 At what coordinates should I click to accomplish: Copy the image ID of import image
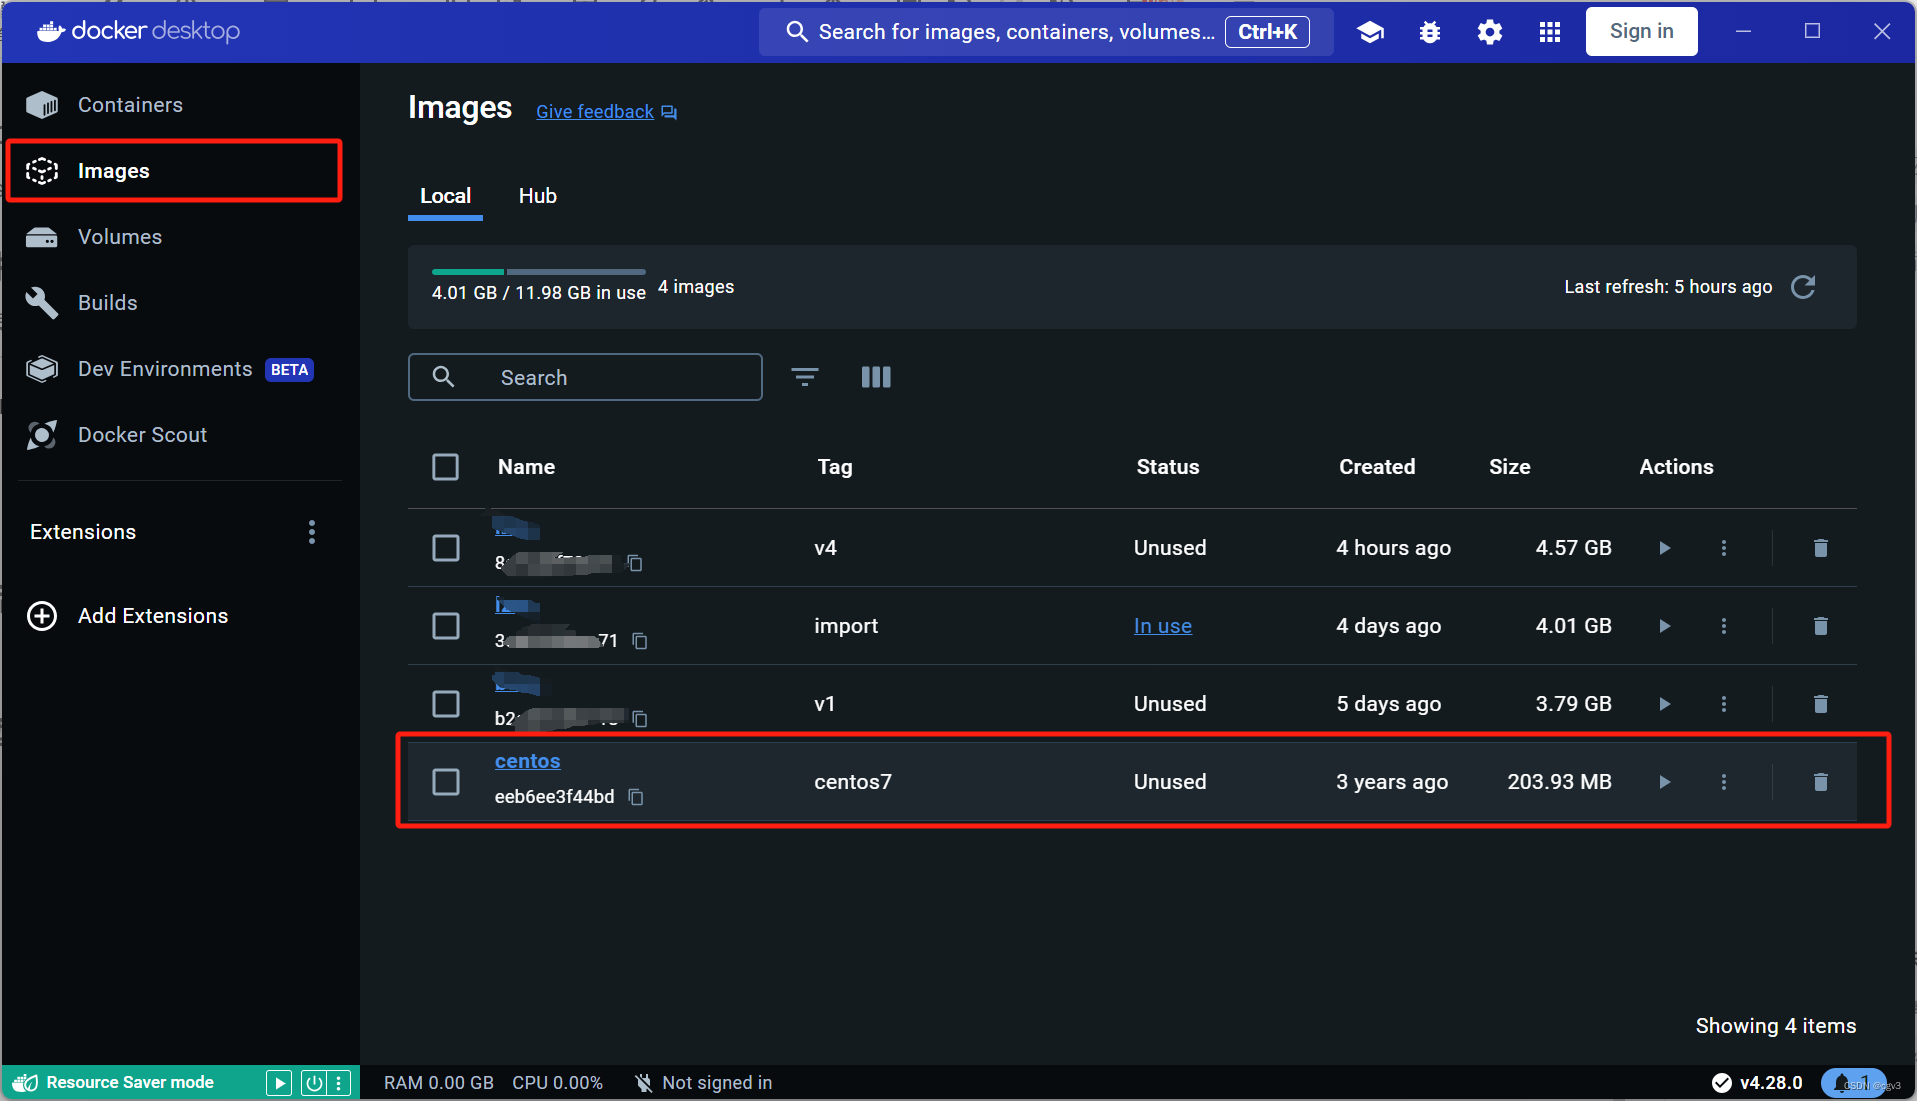pos(640,641)
